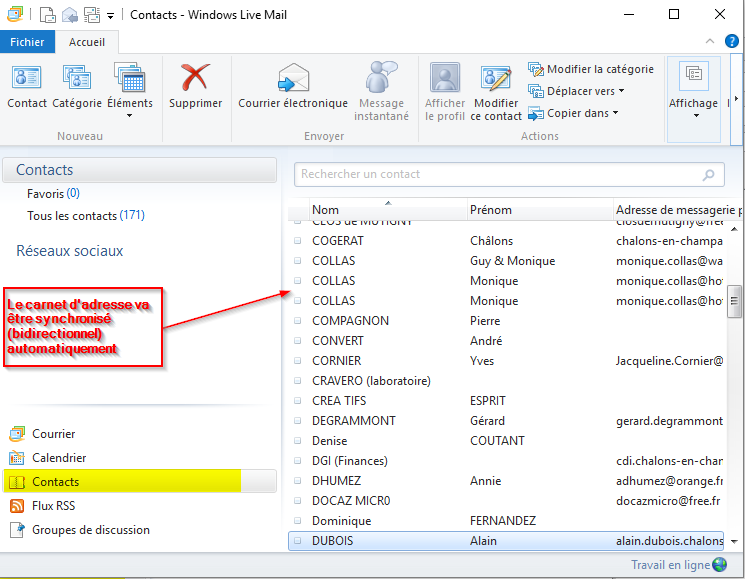745x579 pixels.
Task: Click Modifier ce contact icon
Action: 496,78
